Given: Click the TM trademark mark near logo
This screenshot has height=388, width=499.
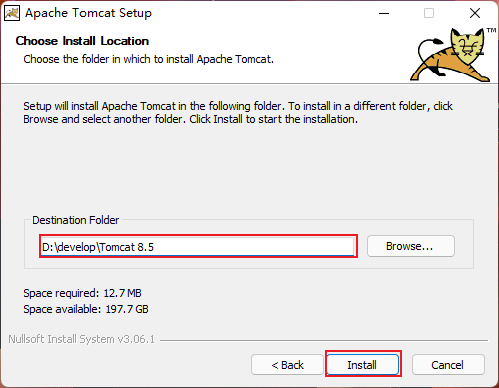Looking at the screenshot, I should click(x=491, y=30).
